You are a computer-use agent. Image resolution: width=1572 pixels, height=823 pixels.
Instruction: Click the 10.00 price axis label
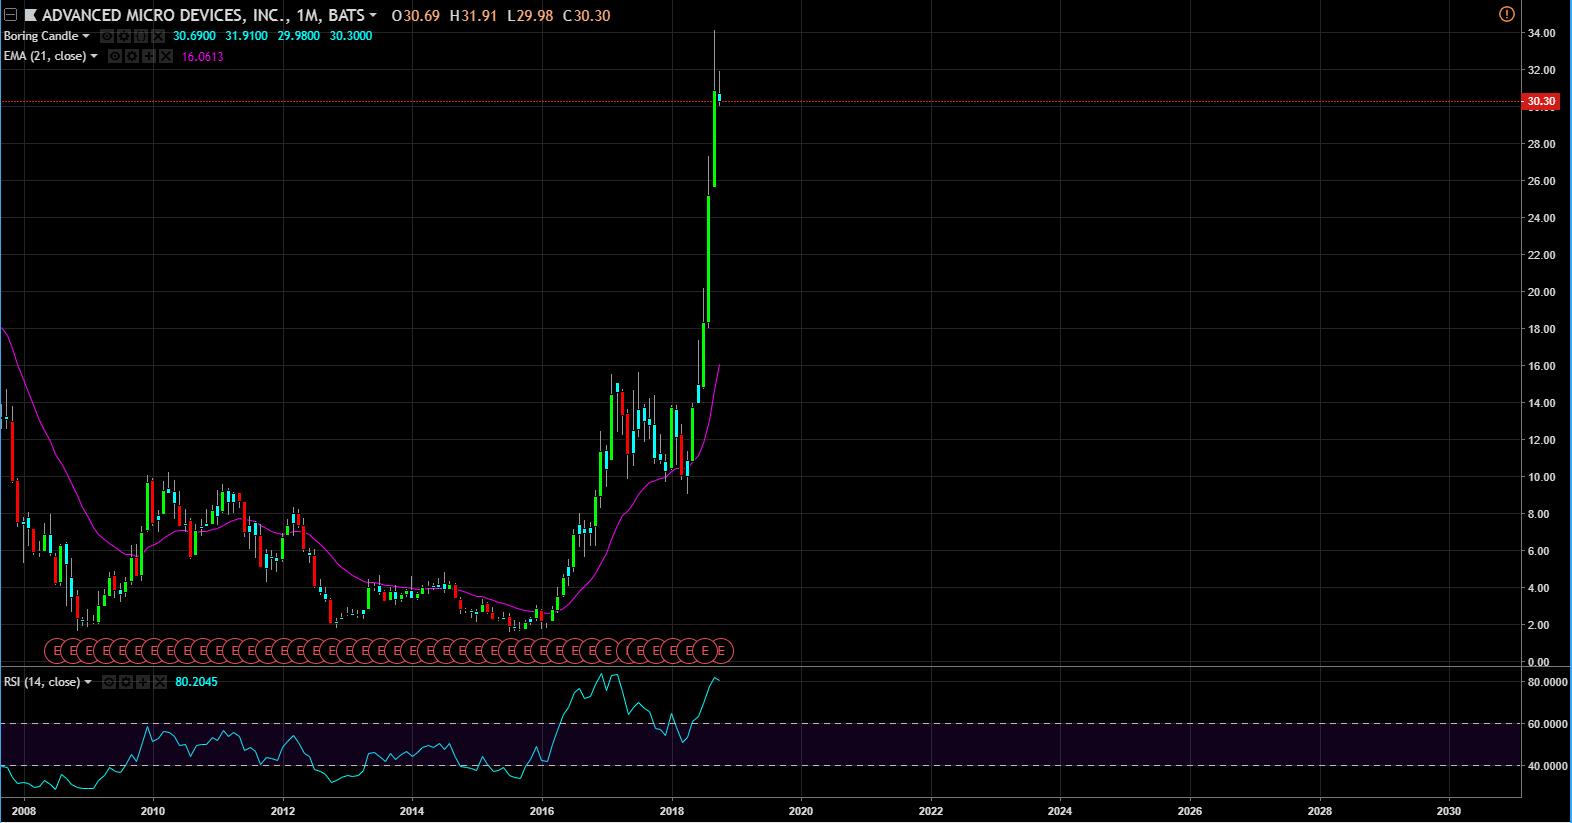[1541, 477]
